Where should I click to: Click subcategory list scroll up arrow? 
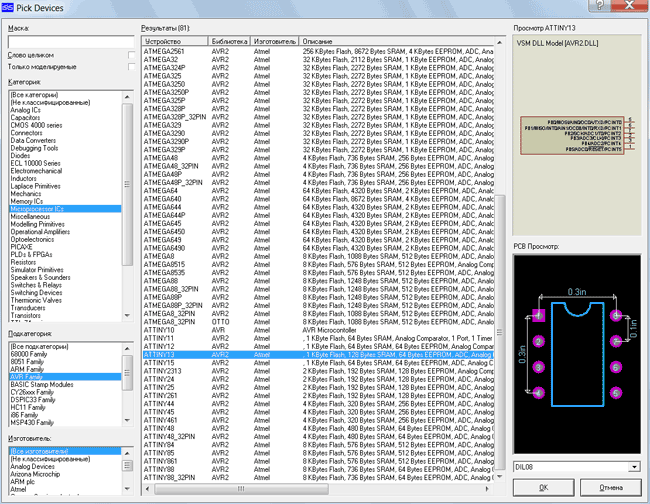(127, 349)
